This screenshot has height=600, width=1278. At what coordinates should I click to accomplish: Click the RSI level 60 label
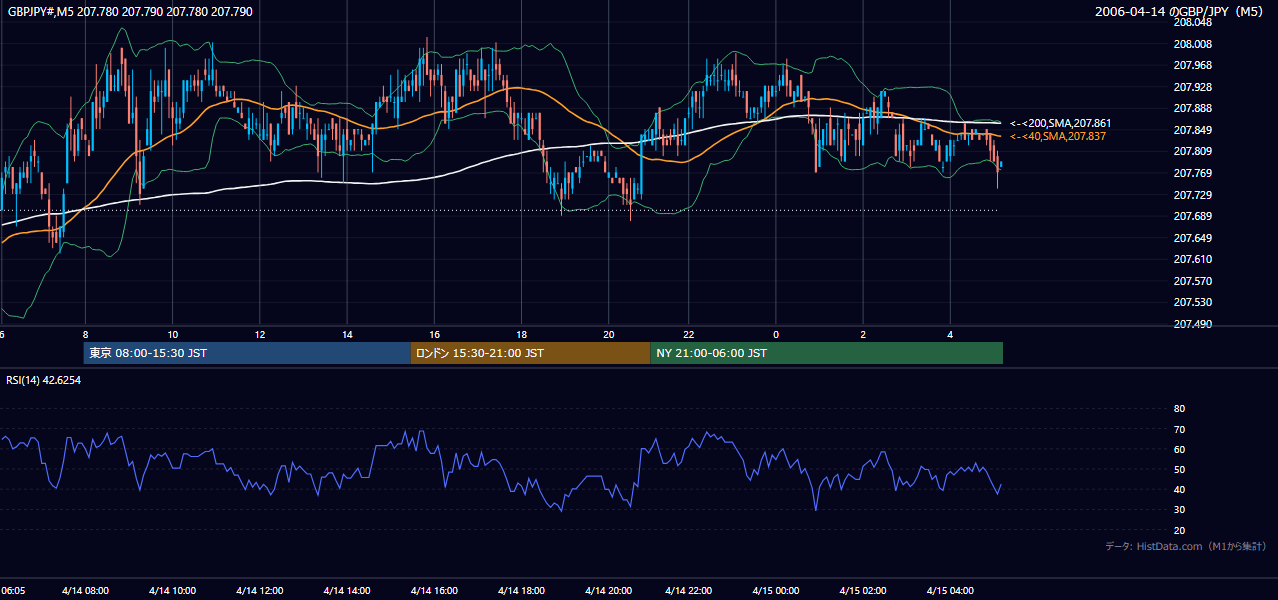pyautogui.click(x=1179, y=449)
